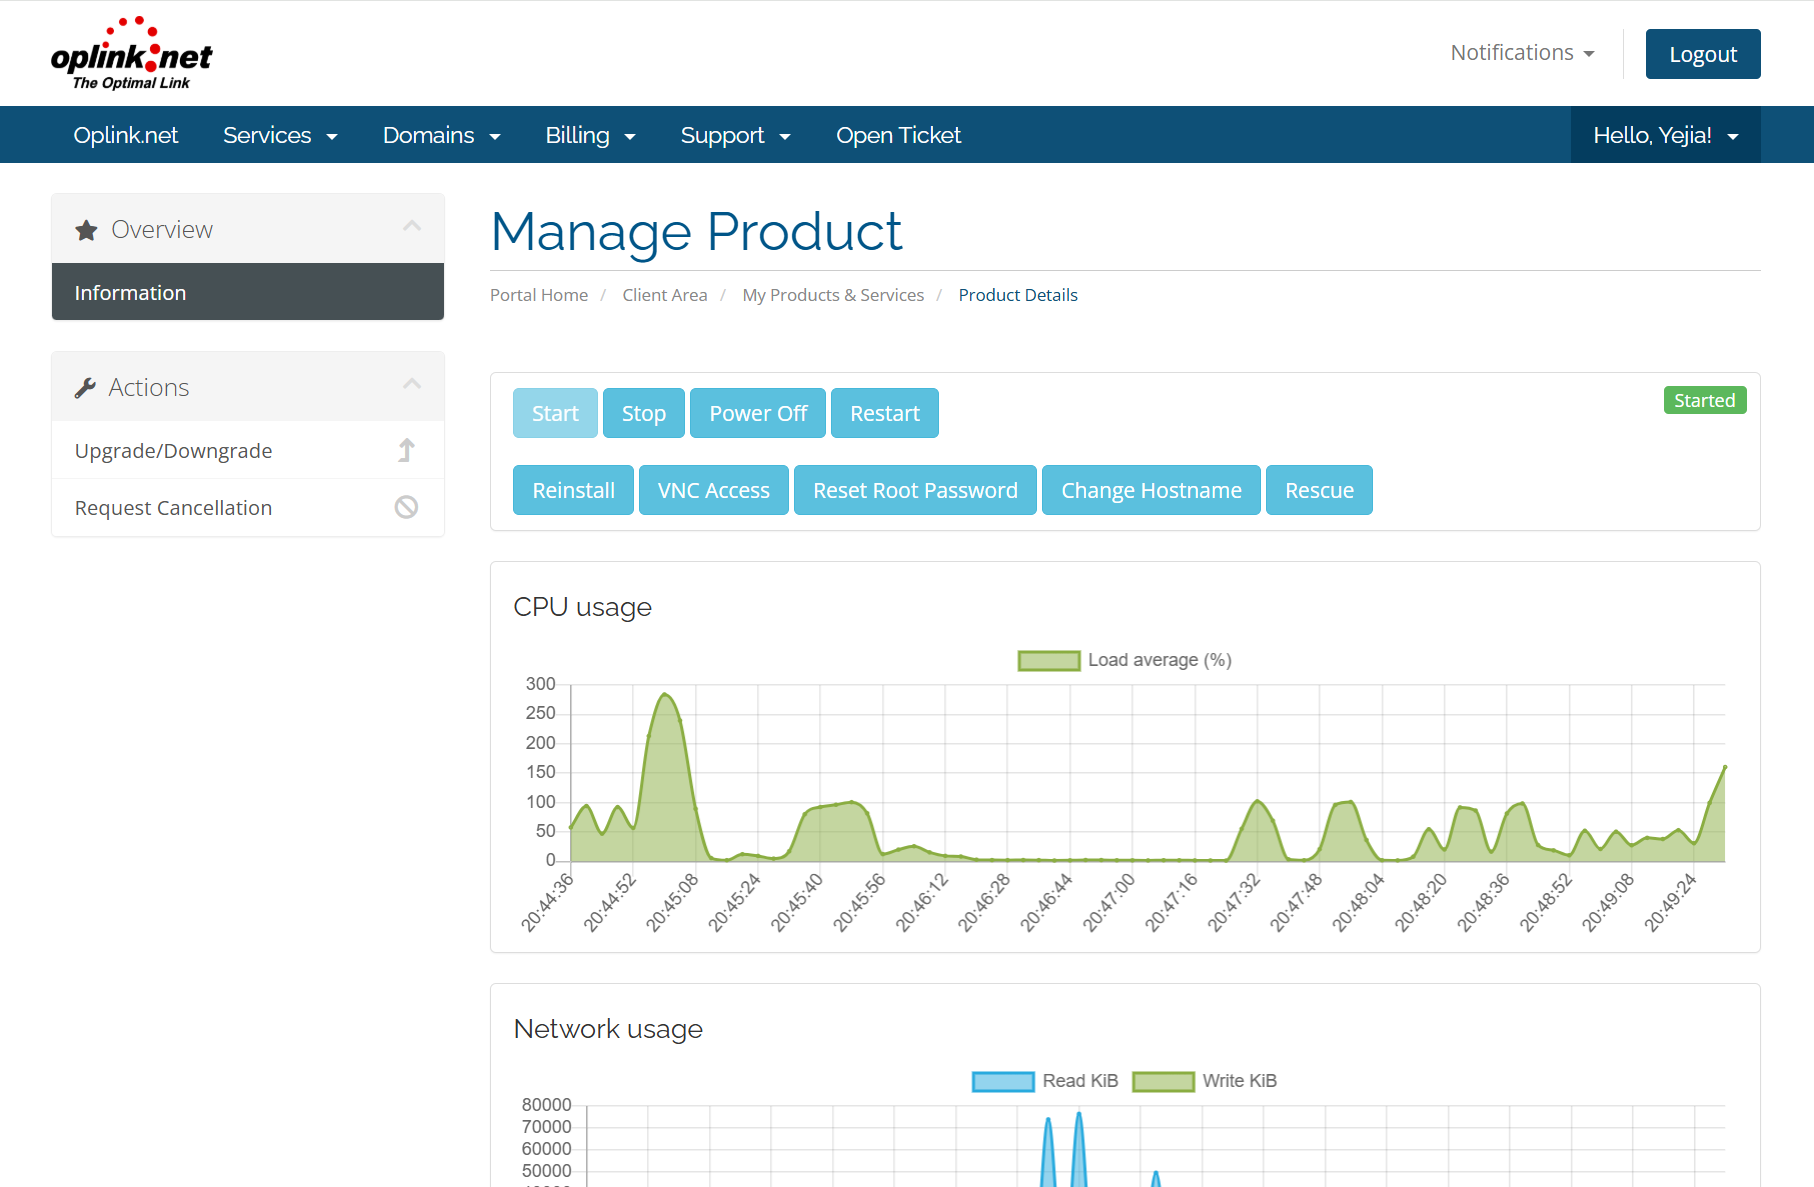Toggle the Load average legend swatch
The width and height of the screenshot is (1814, 1187).
1049,661
